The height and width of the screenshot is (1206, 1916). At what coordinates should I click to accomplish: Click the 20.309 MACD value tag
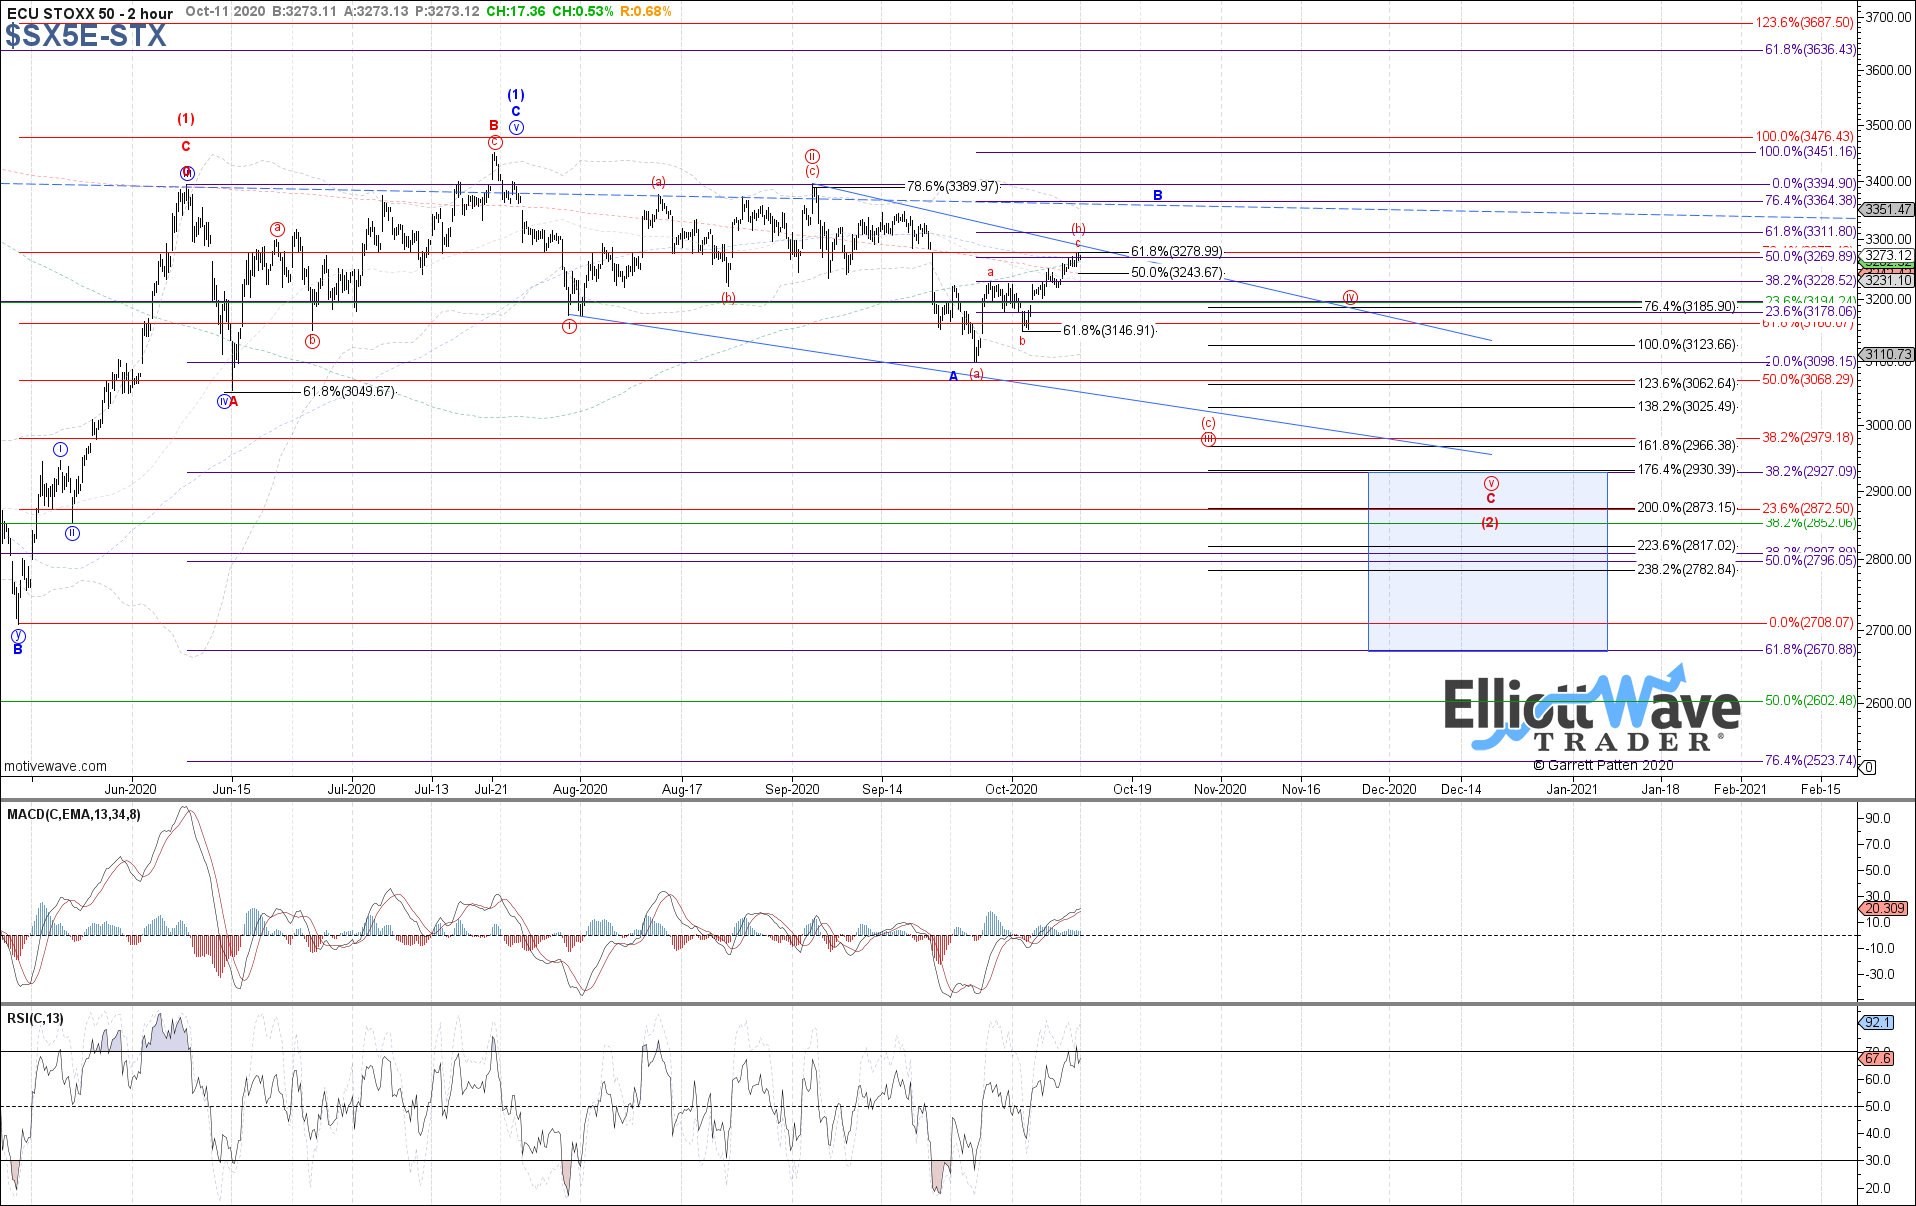(1884, 908)
